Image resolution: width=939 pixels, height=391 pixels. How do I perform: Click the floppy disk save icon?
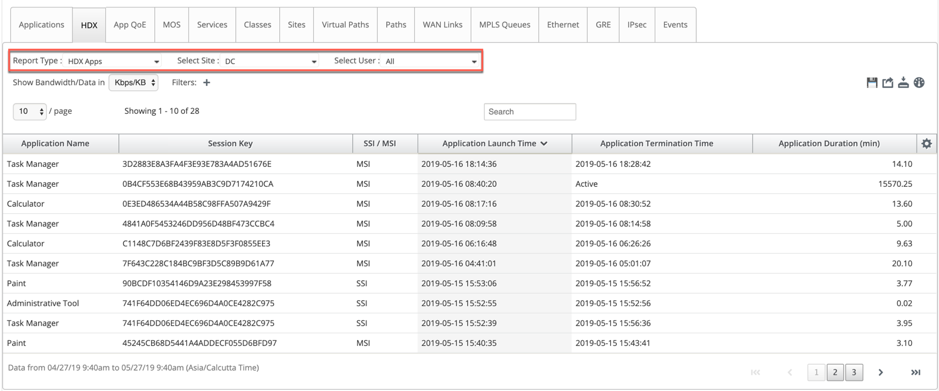872,83
